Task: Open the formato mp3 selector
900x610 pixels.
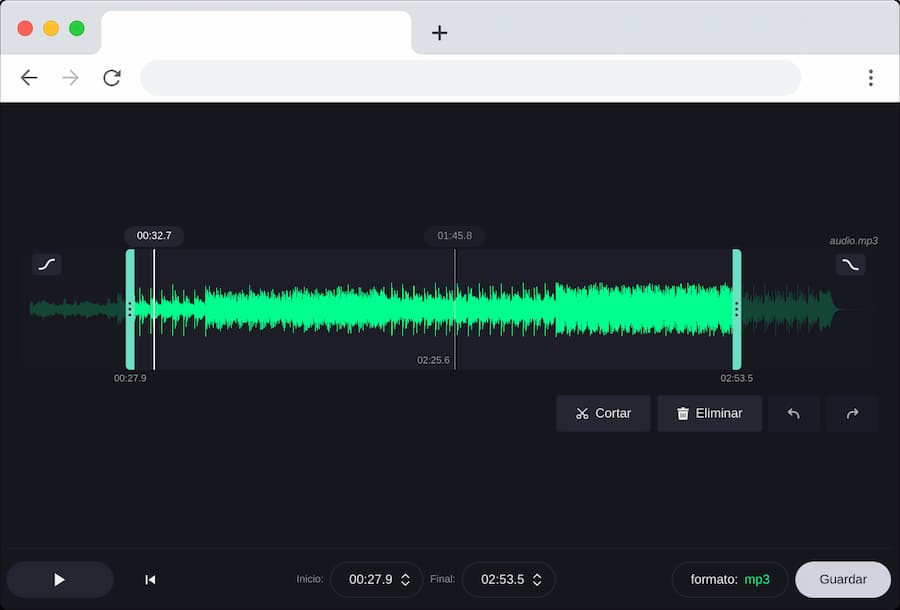Action: pos(730,580)
